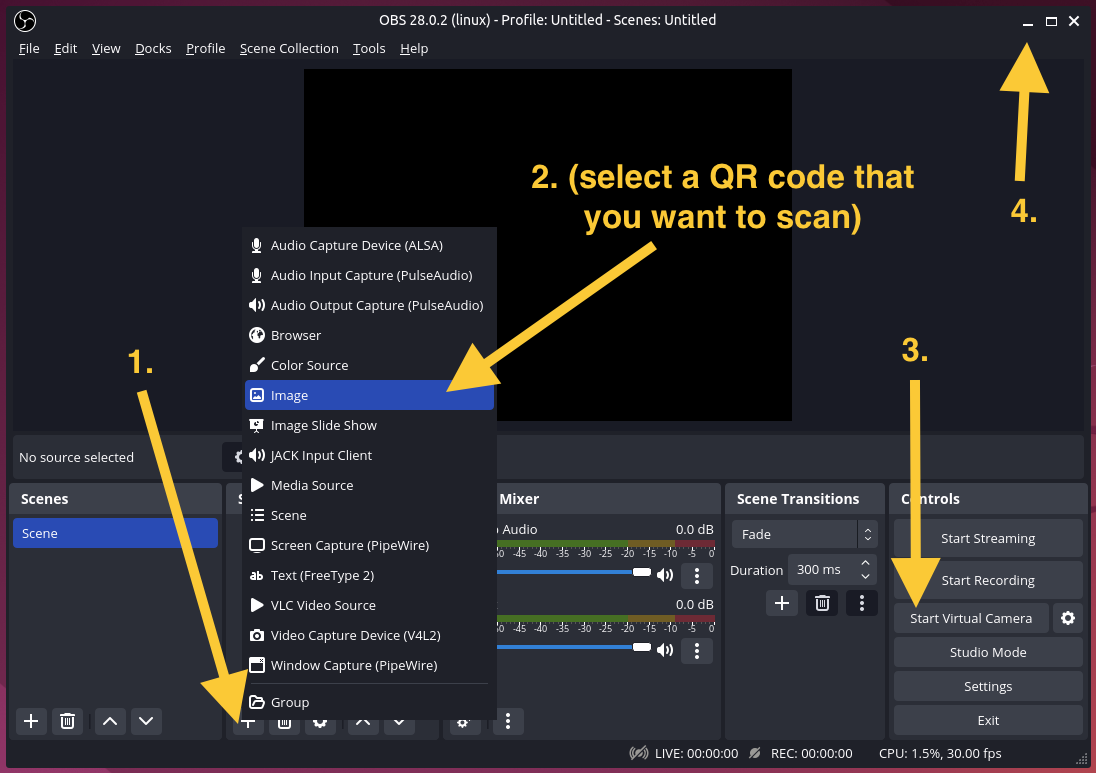Viewport: 1096px width, 773px height.
Task: Add a configurable scene transition
Action: 781,602
